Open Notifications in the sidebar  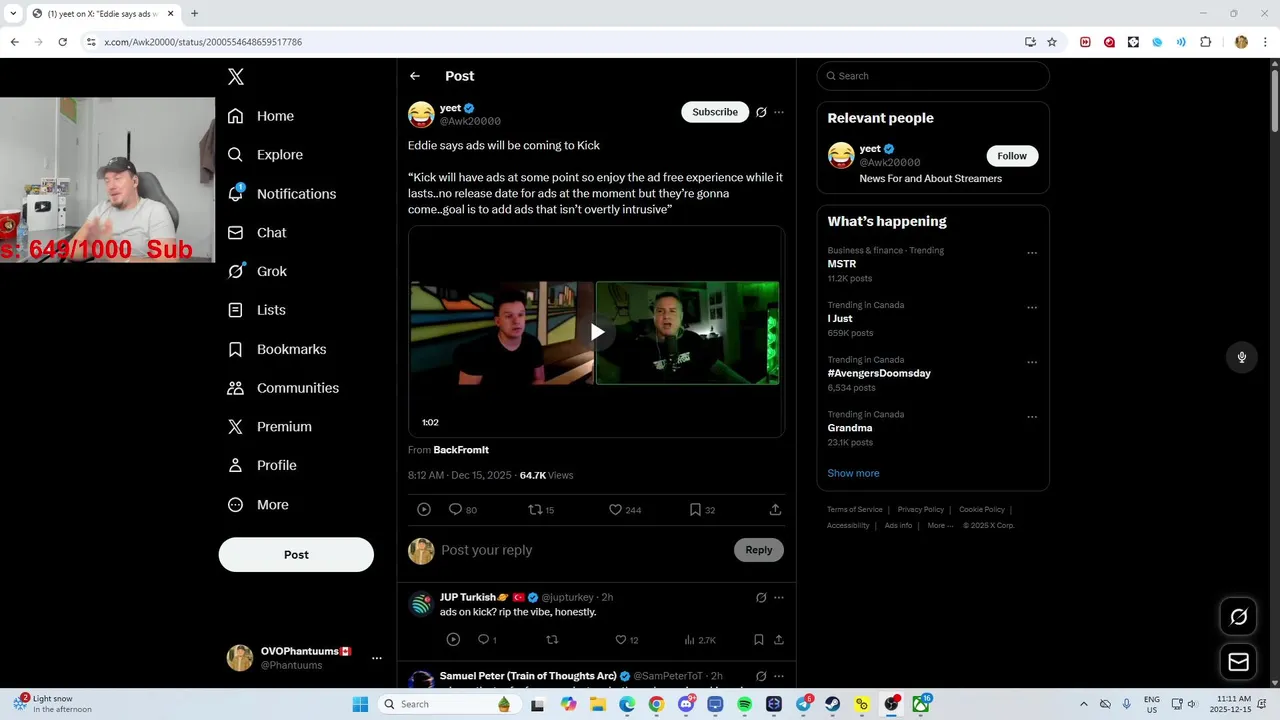(x=282, y=194)
